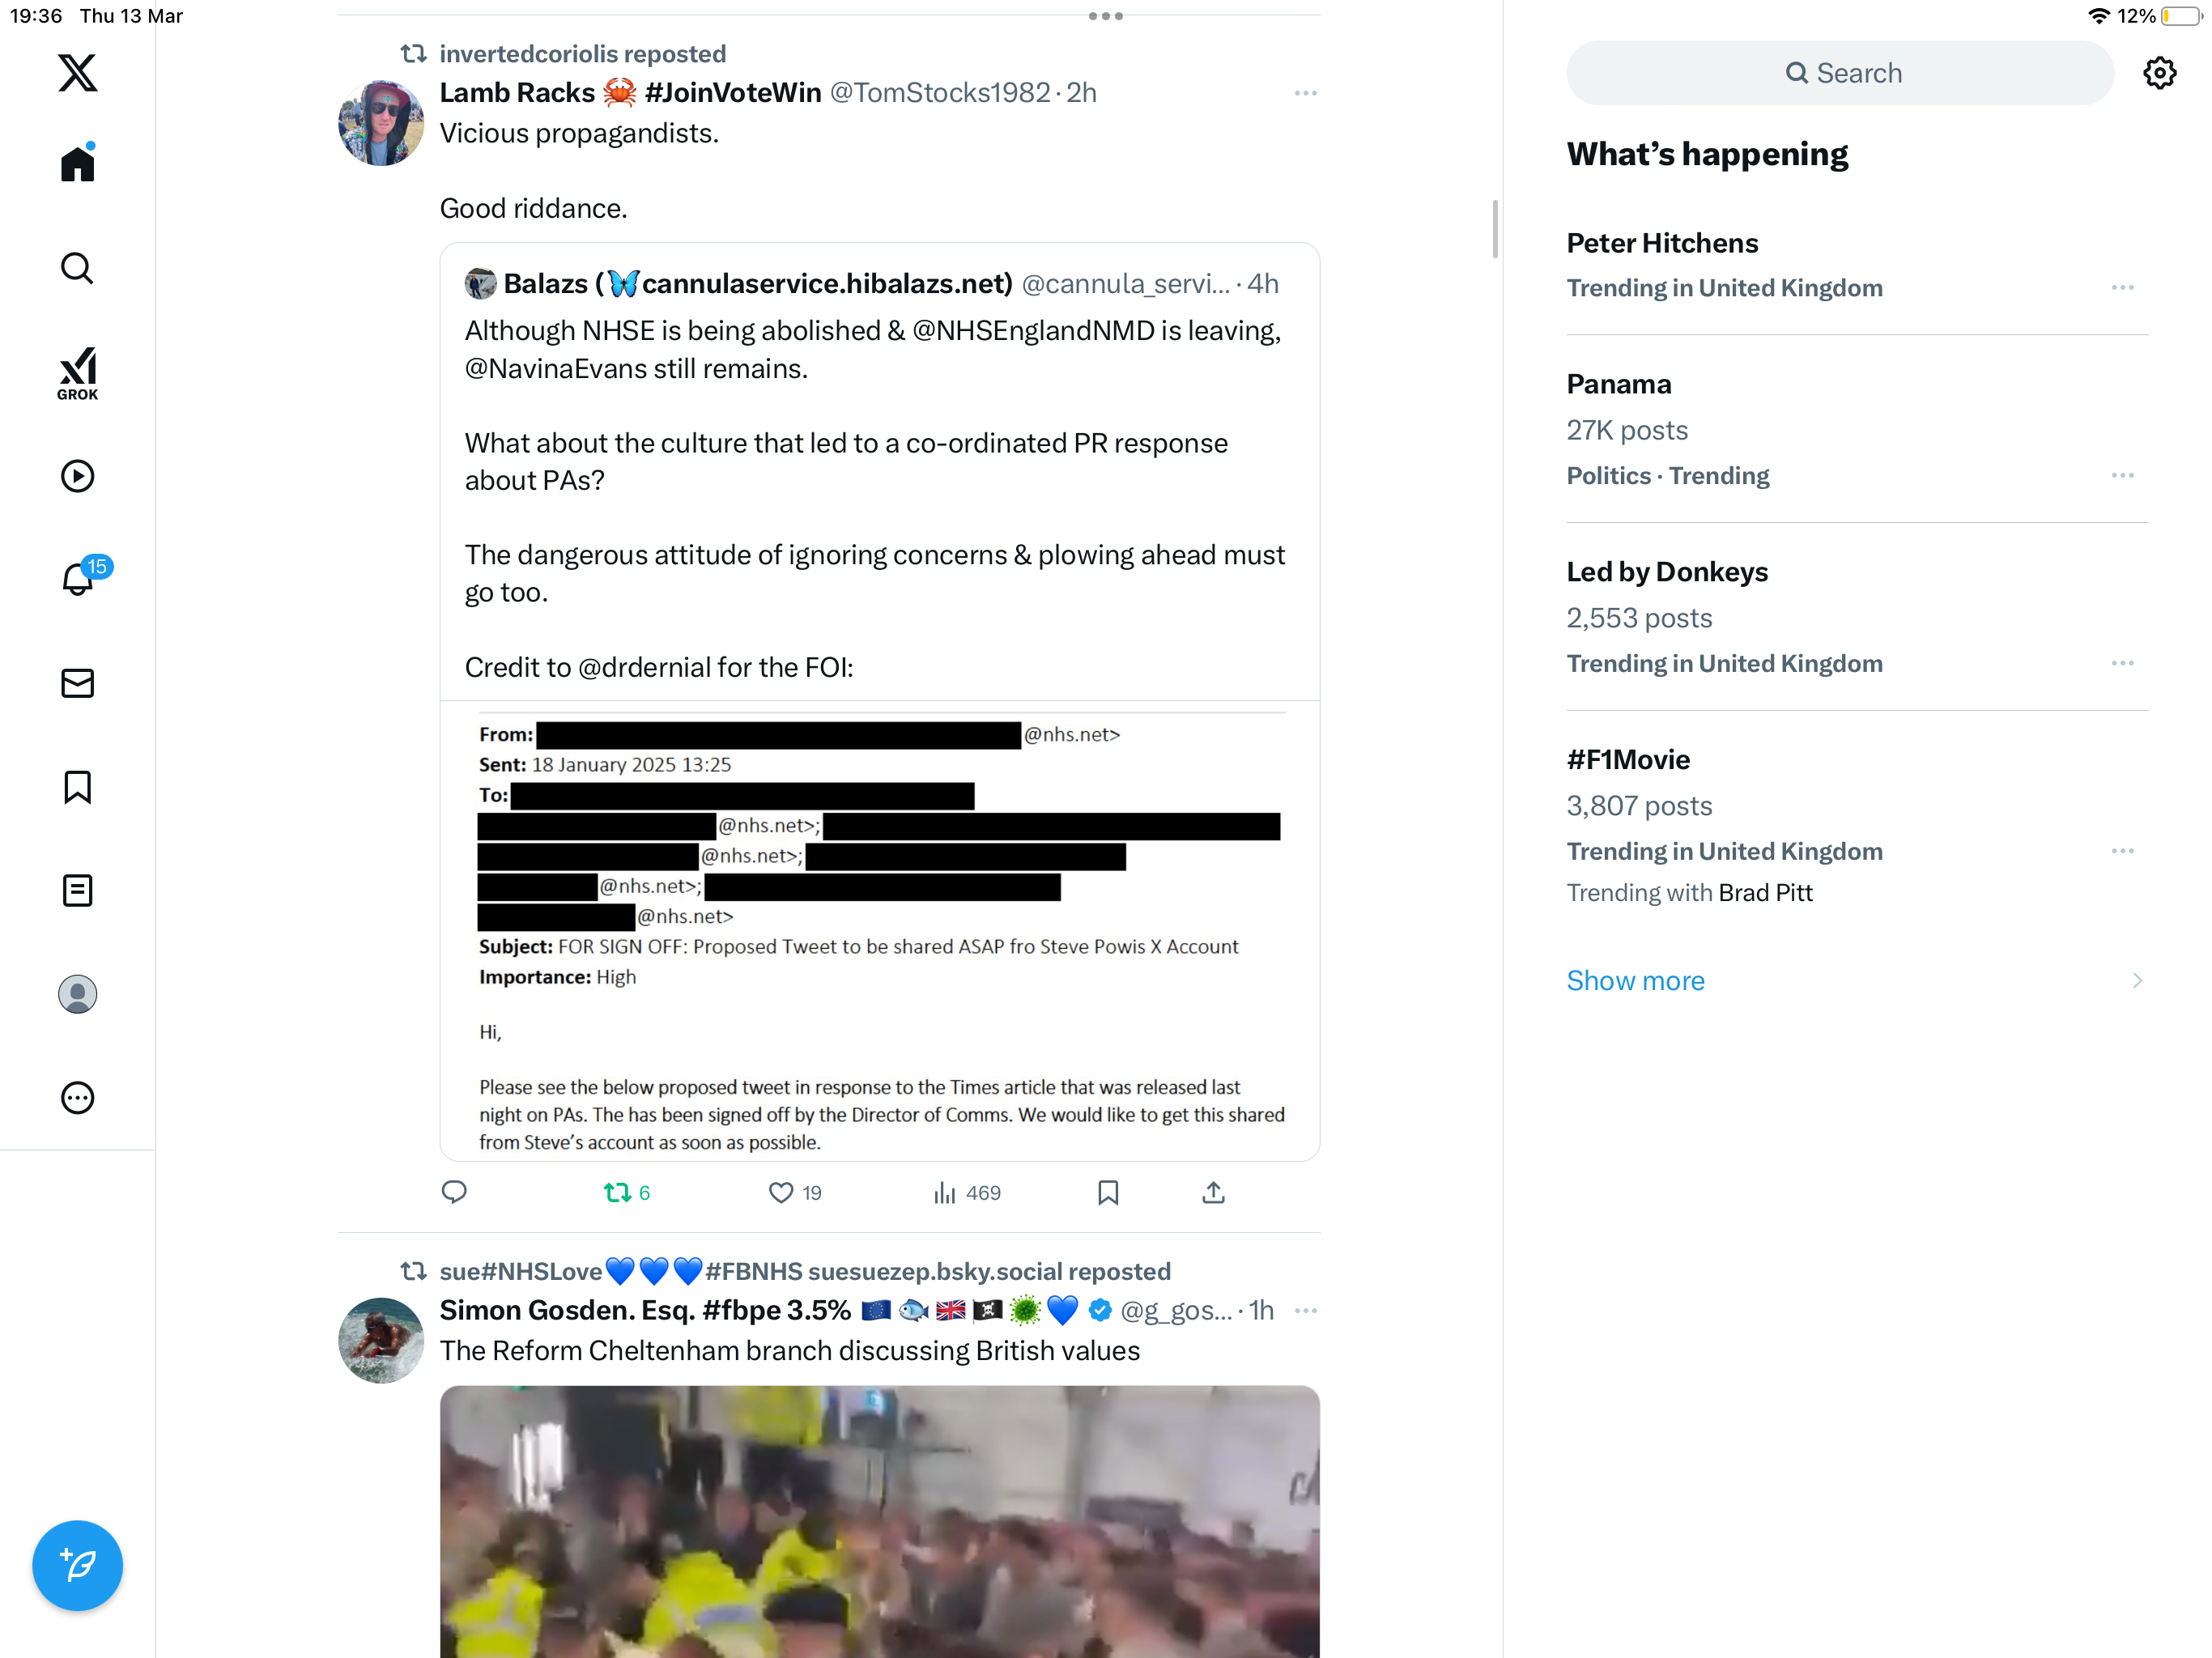The width and height of the screenshot is (2212, 1658).
Task: Open the Lists icon in sidebar
Action: point(77,890)
